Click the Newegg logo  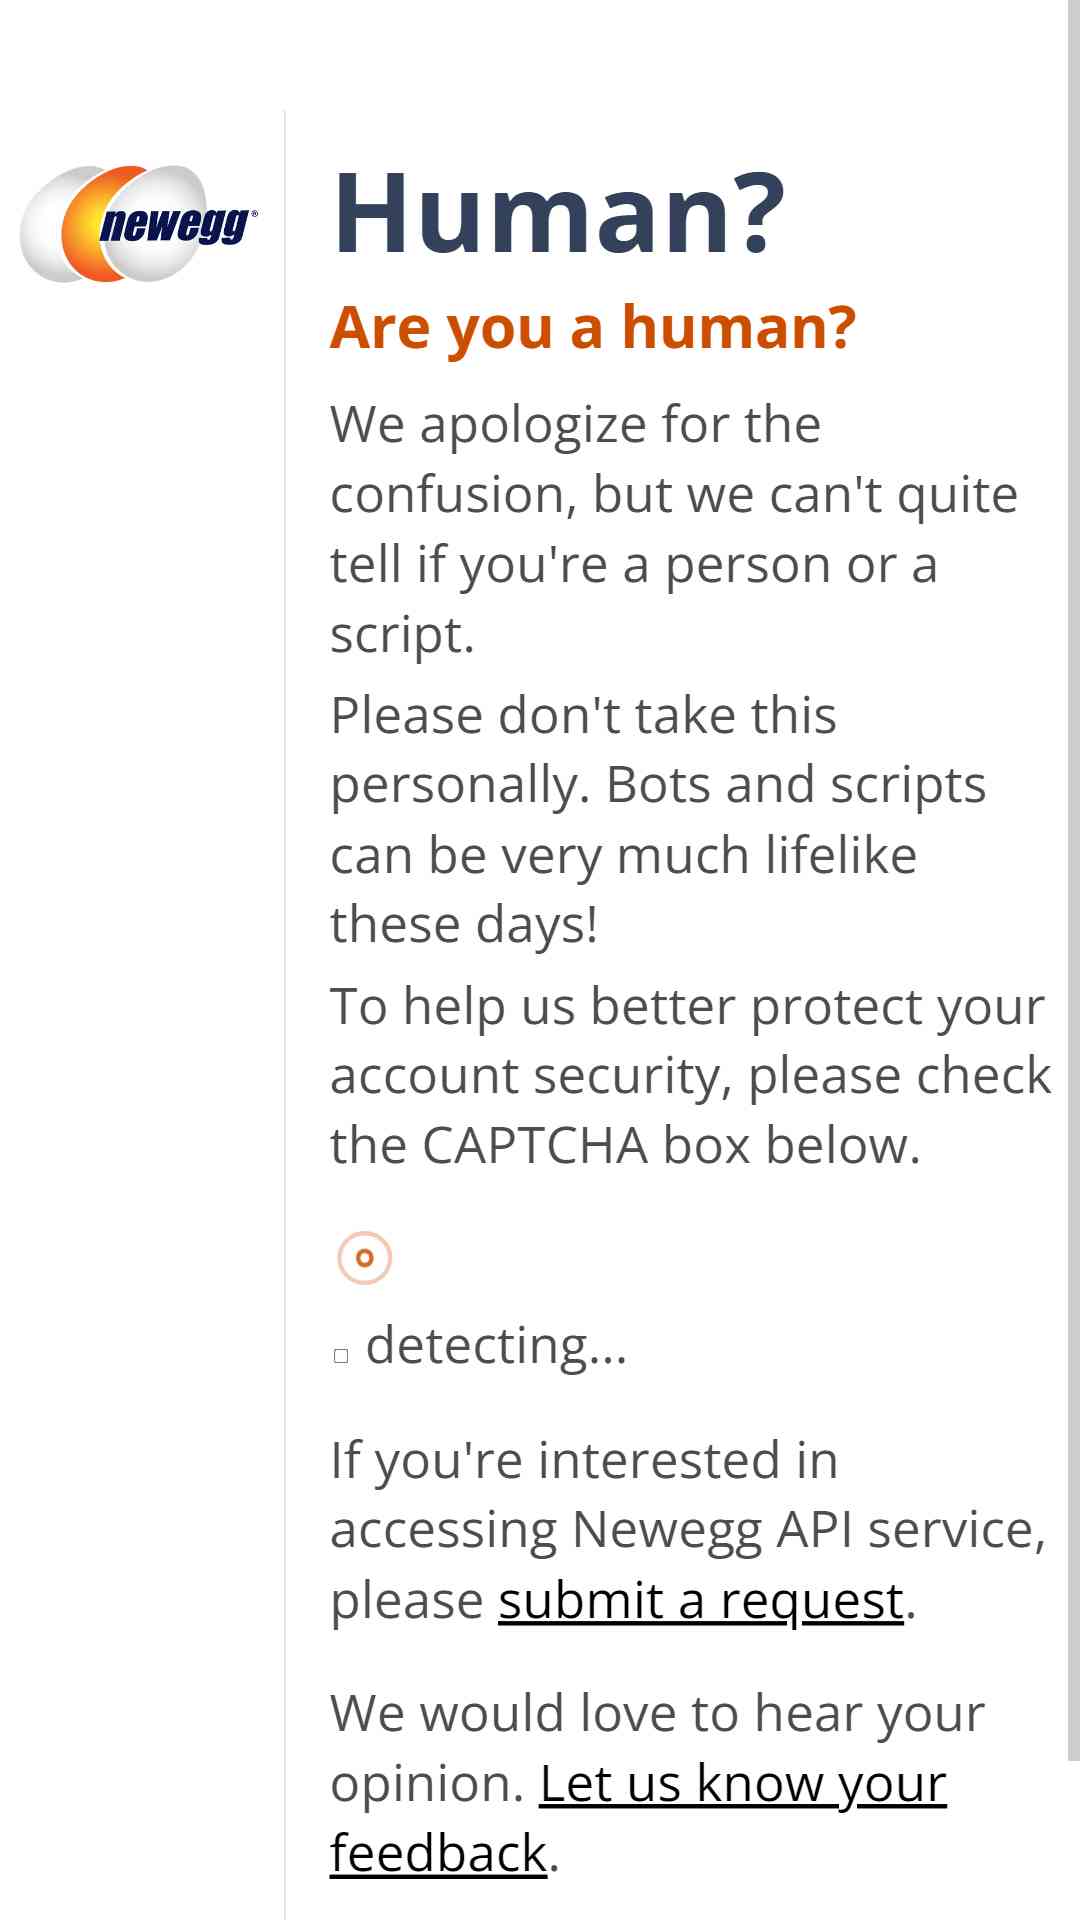[139, 224]
